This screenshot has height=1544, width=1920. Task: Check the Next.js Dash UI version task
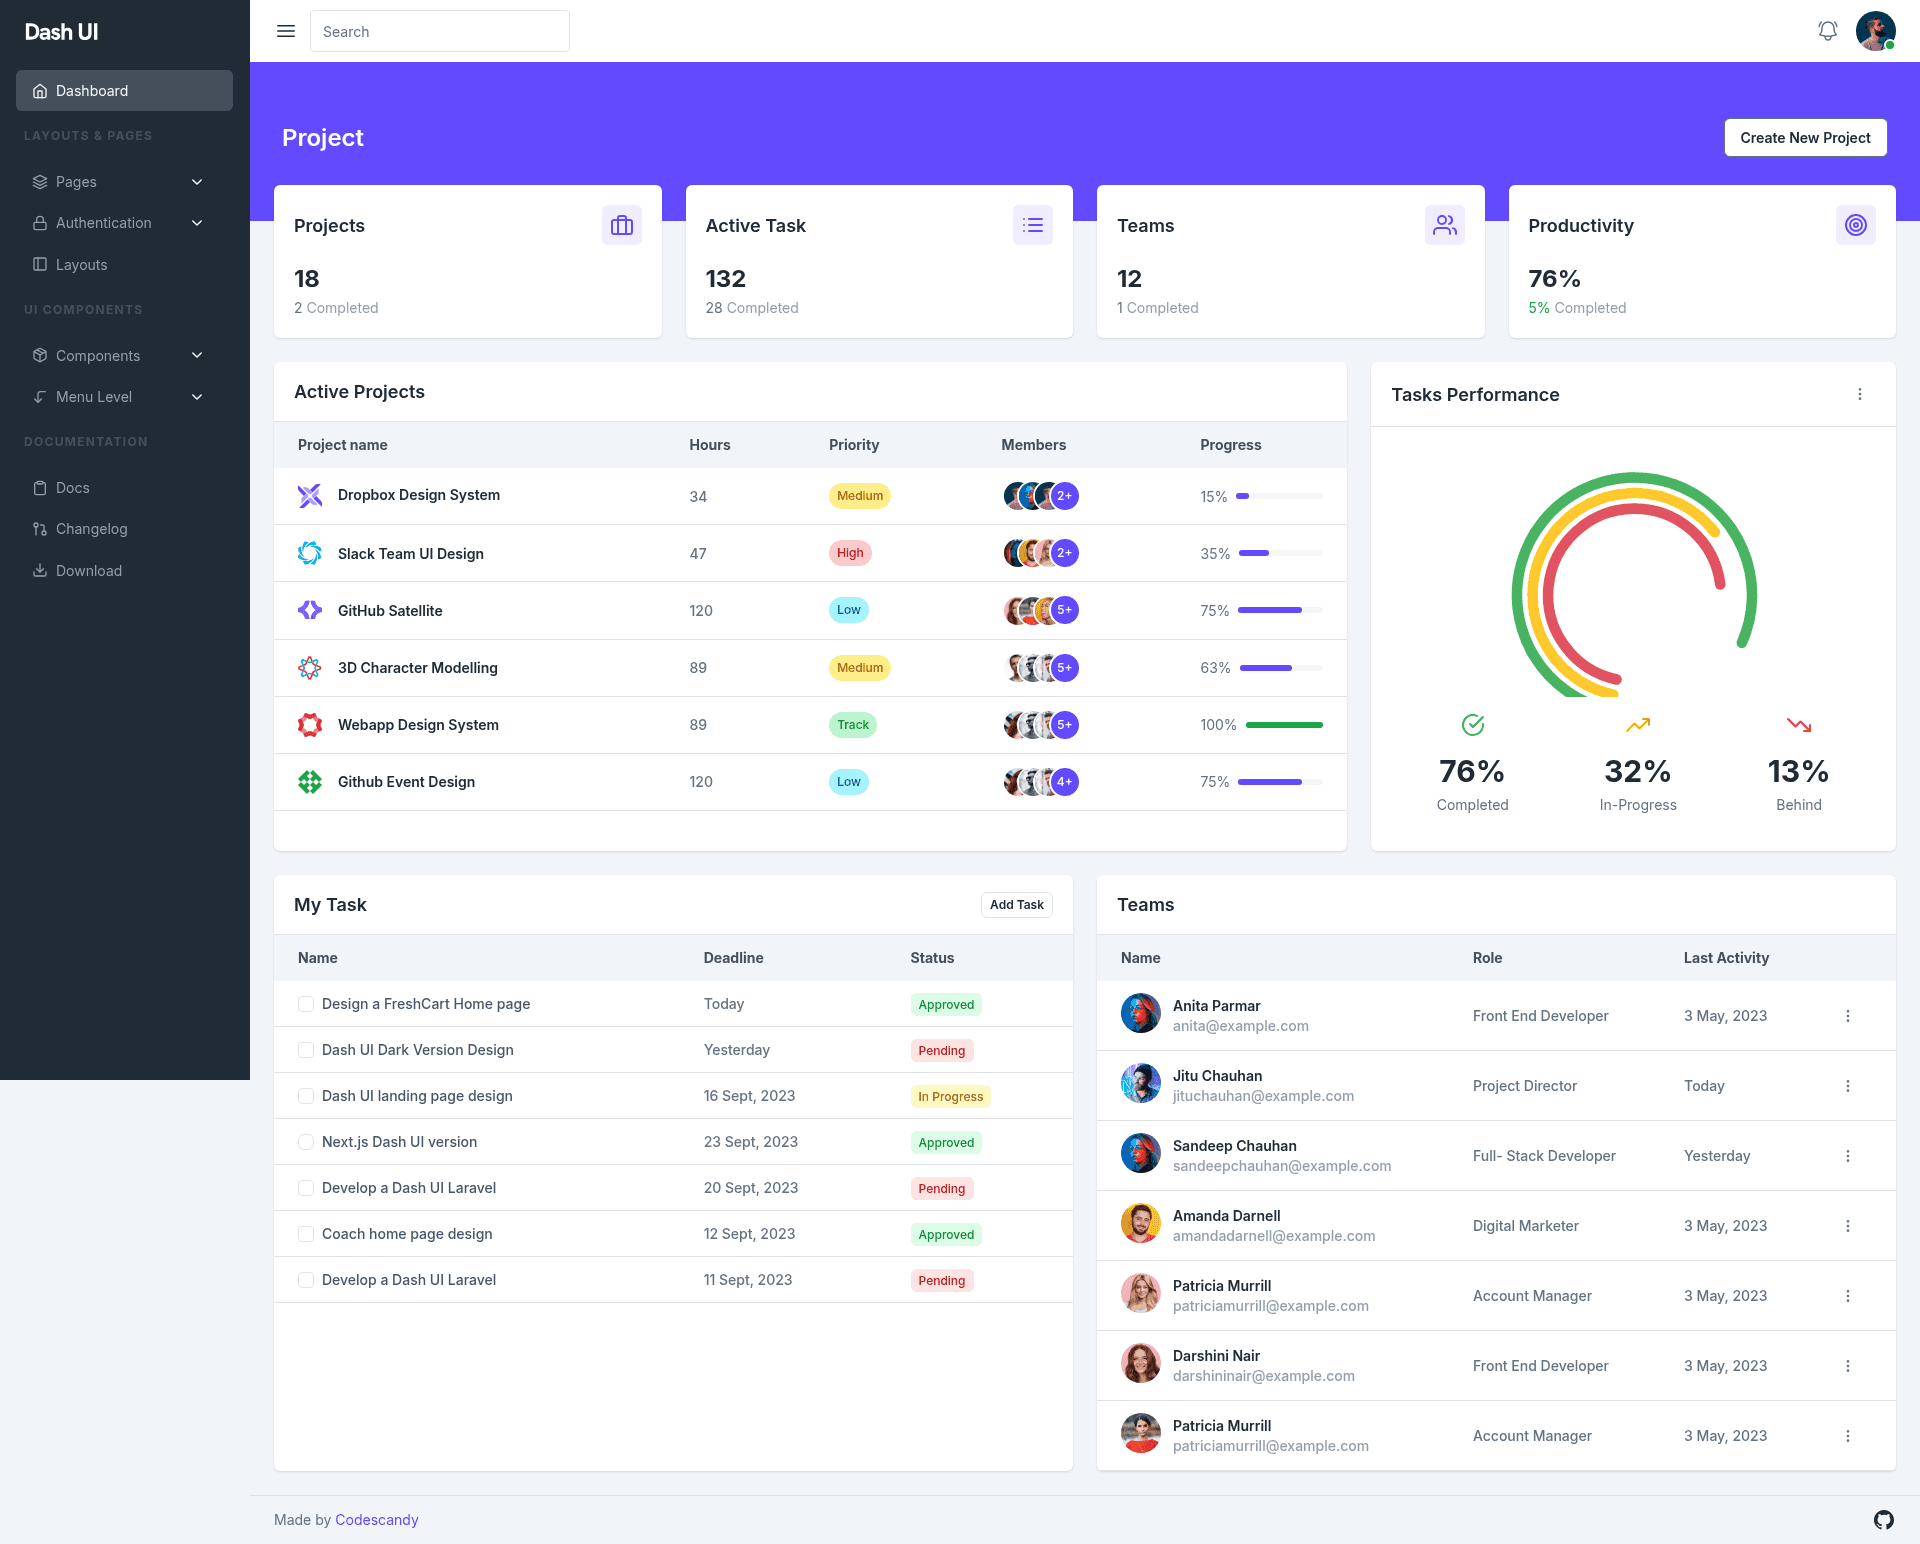click(306, 1142)
